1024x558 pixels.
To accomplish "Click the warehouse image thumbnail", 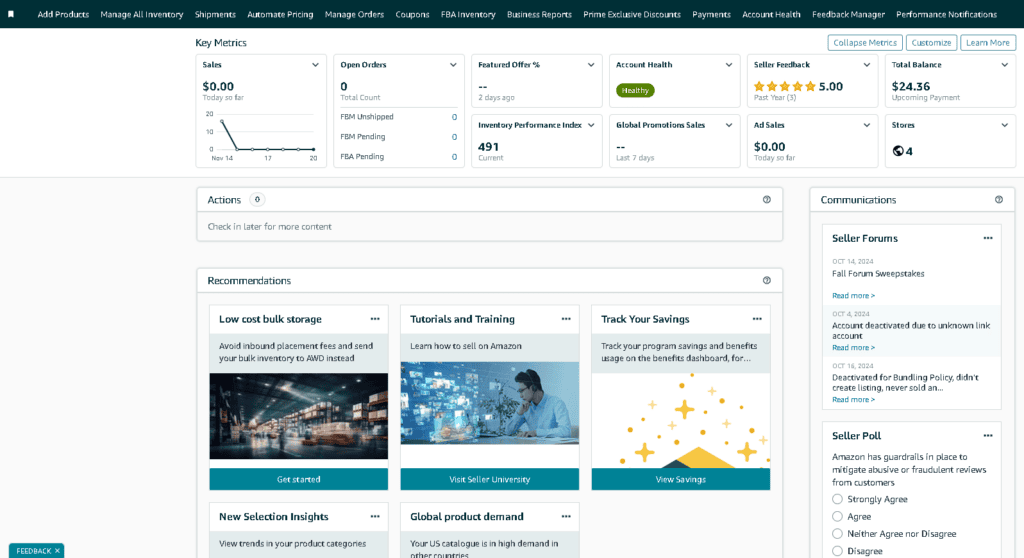I will click(x=298, y=416).
